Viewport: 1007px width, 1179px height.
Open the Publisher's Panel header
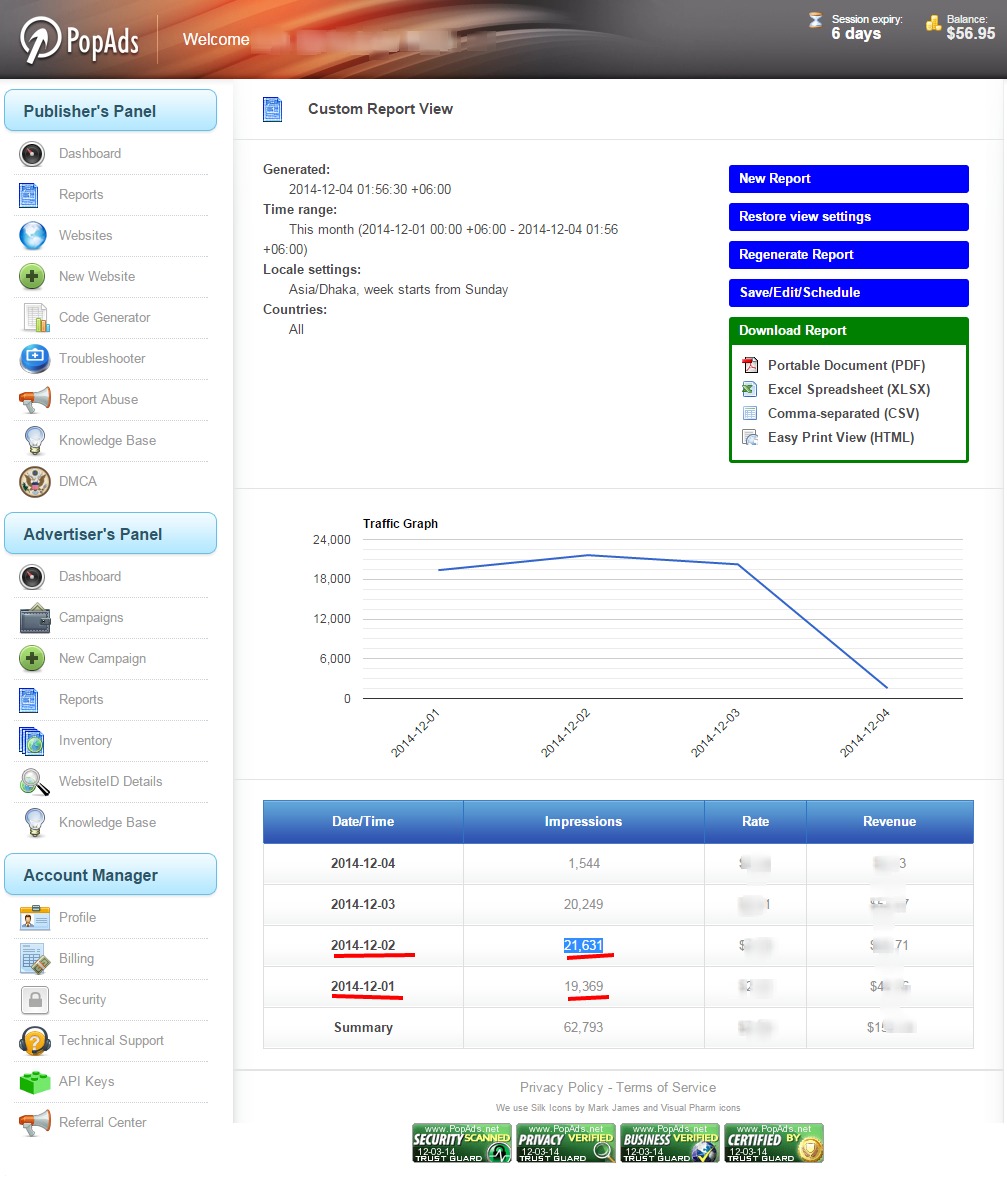point(111,111)
